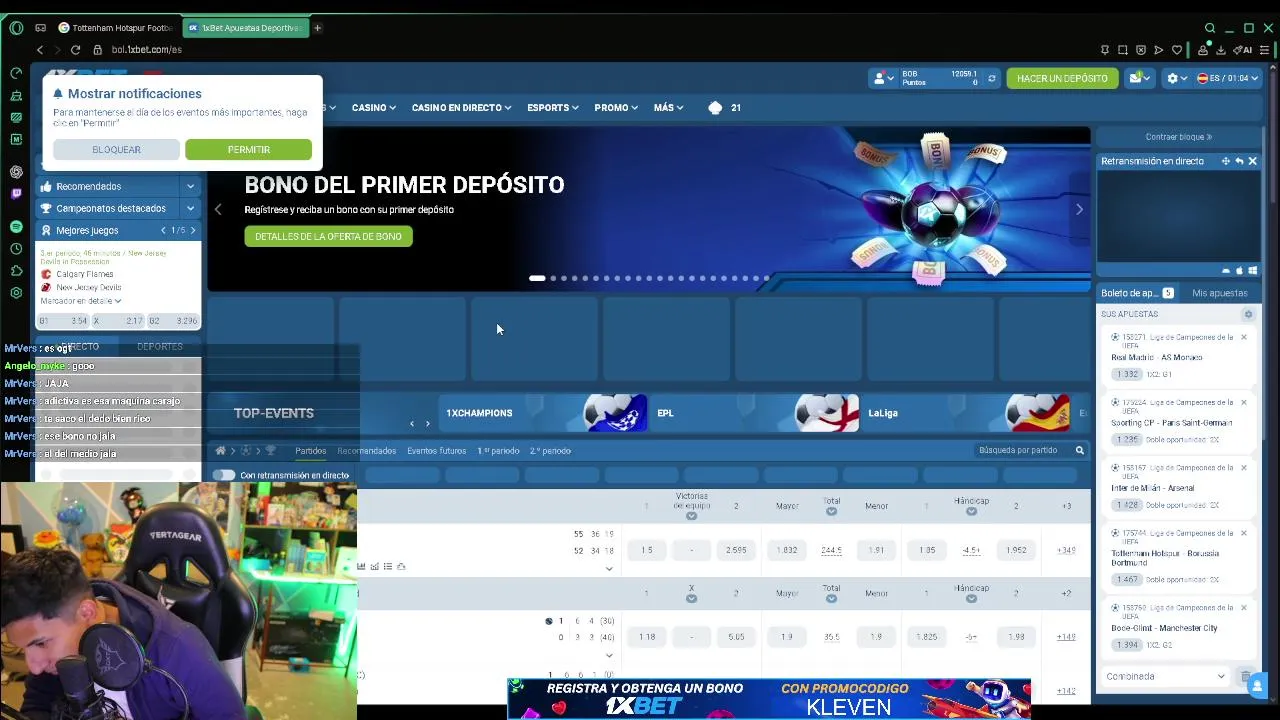Screen dimensions: 1280x720
Task: Click the search magnifier in Búsqueda por partido
Action: tap(1080, 450)
